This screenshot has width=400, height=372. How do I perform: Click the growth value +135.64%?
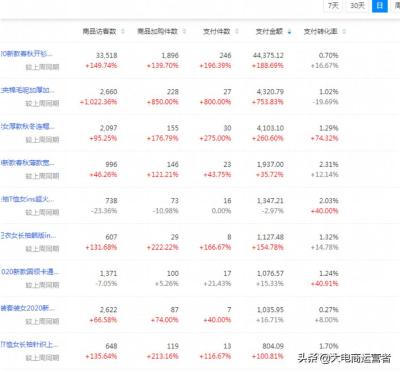click(x=101, y=356)
